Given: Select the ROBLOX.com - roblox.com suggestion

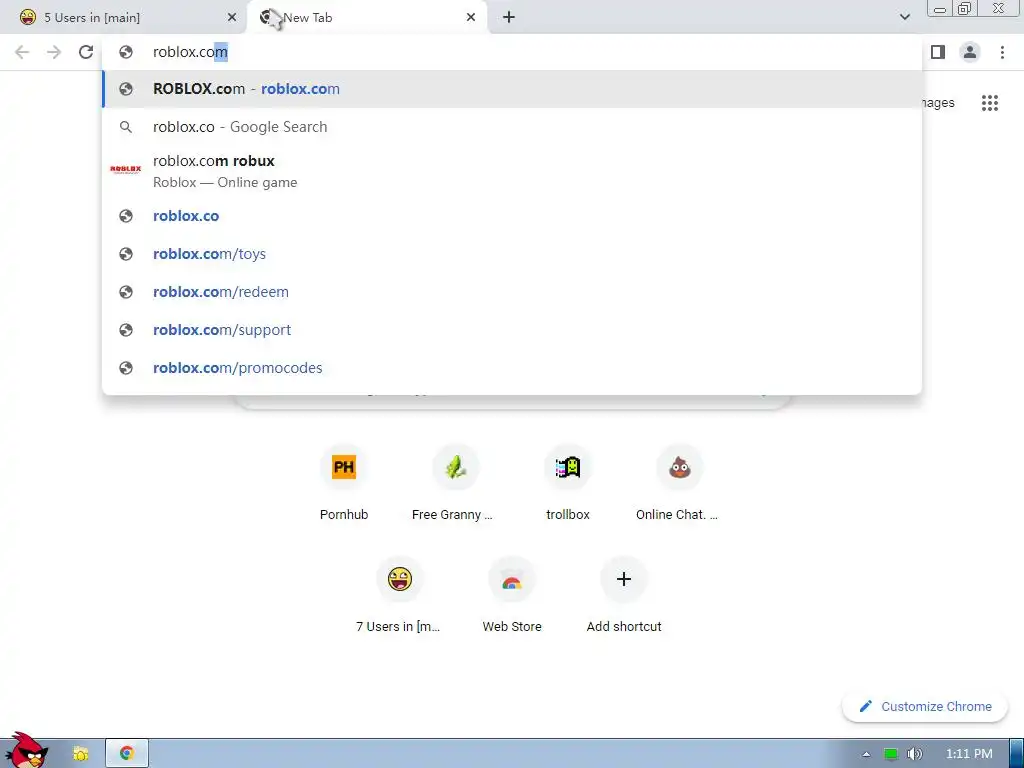Looking at the screenshot, I should [x=512, y=89].
